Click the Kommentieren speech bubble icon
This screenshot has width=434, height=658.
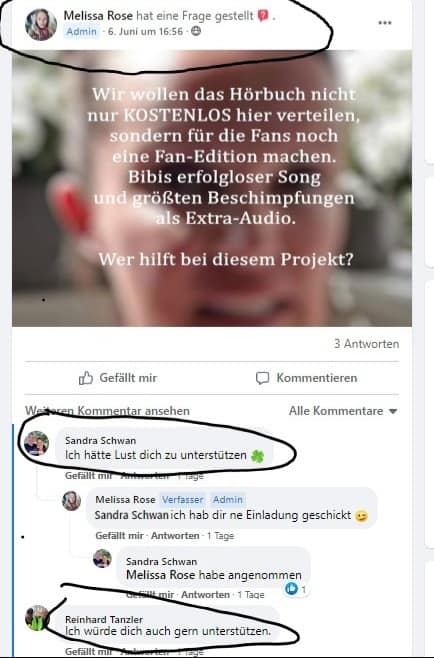(262, 378)
